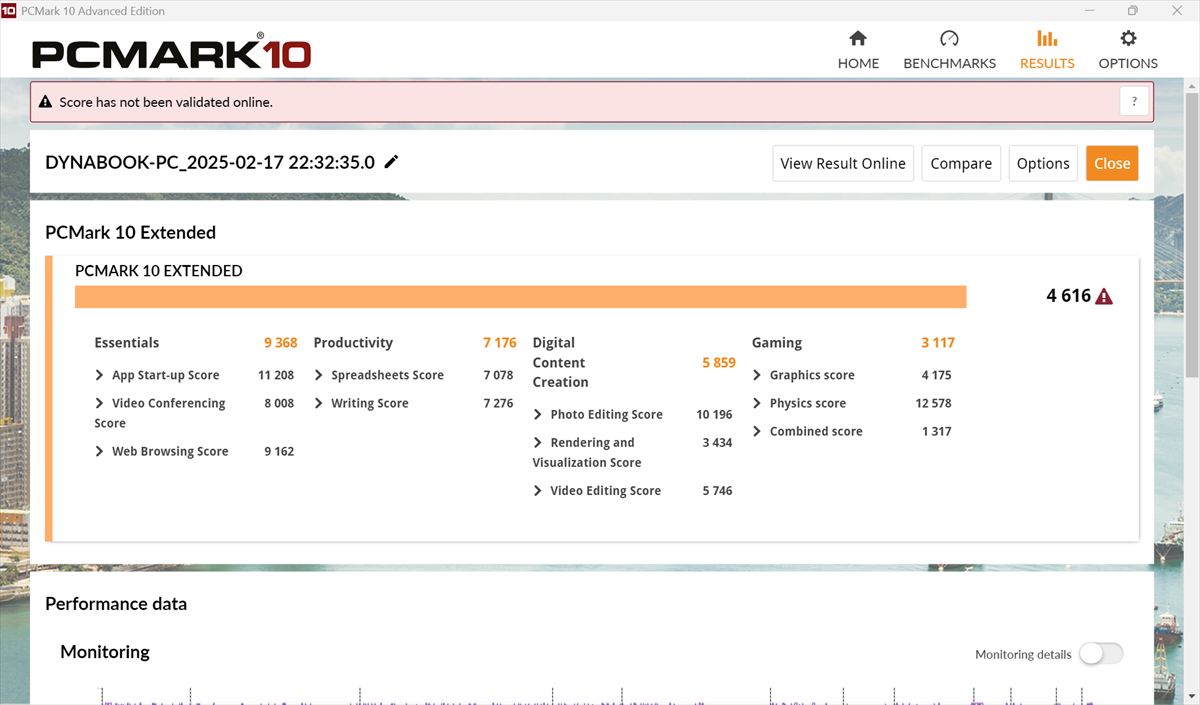Click the App Start-up value 11 208

point(276,375)
